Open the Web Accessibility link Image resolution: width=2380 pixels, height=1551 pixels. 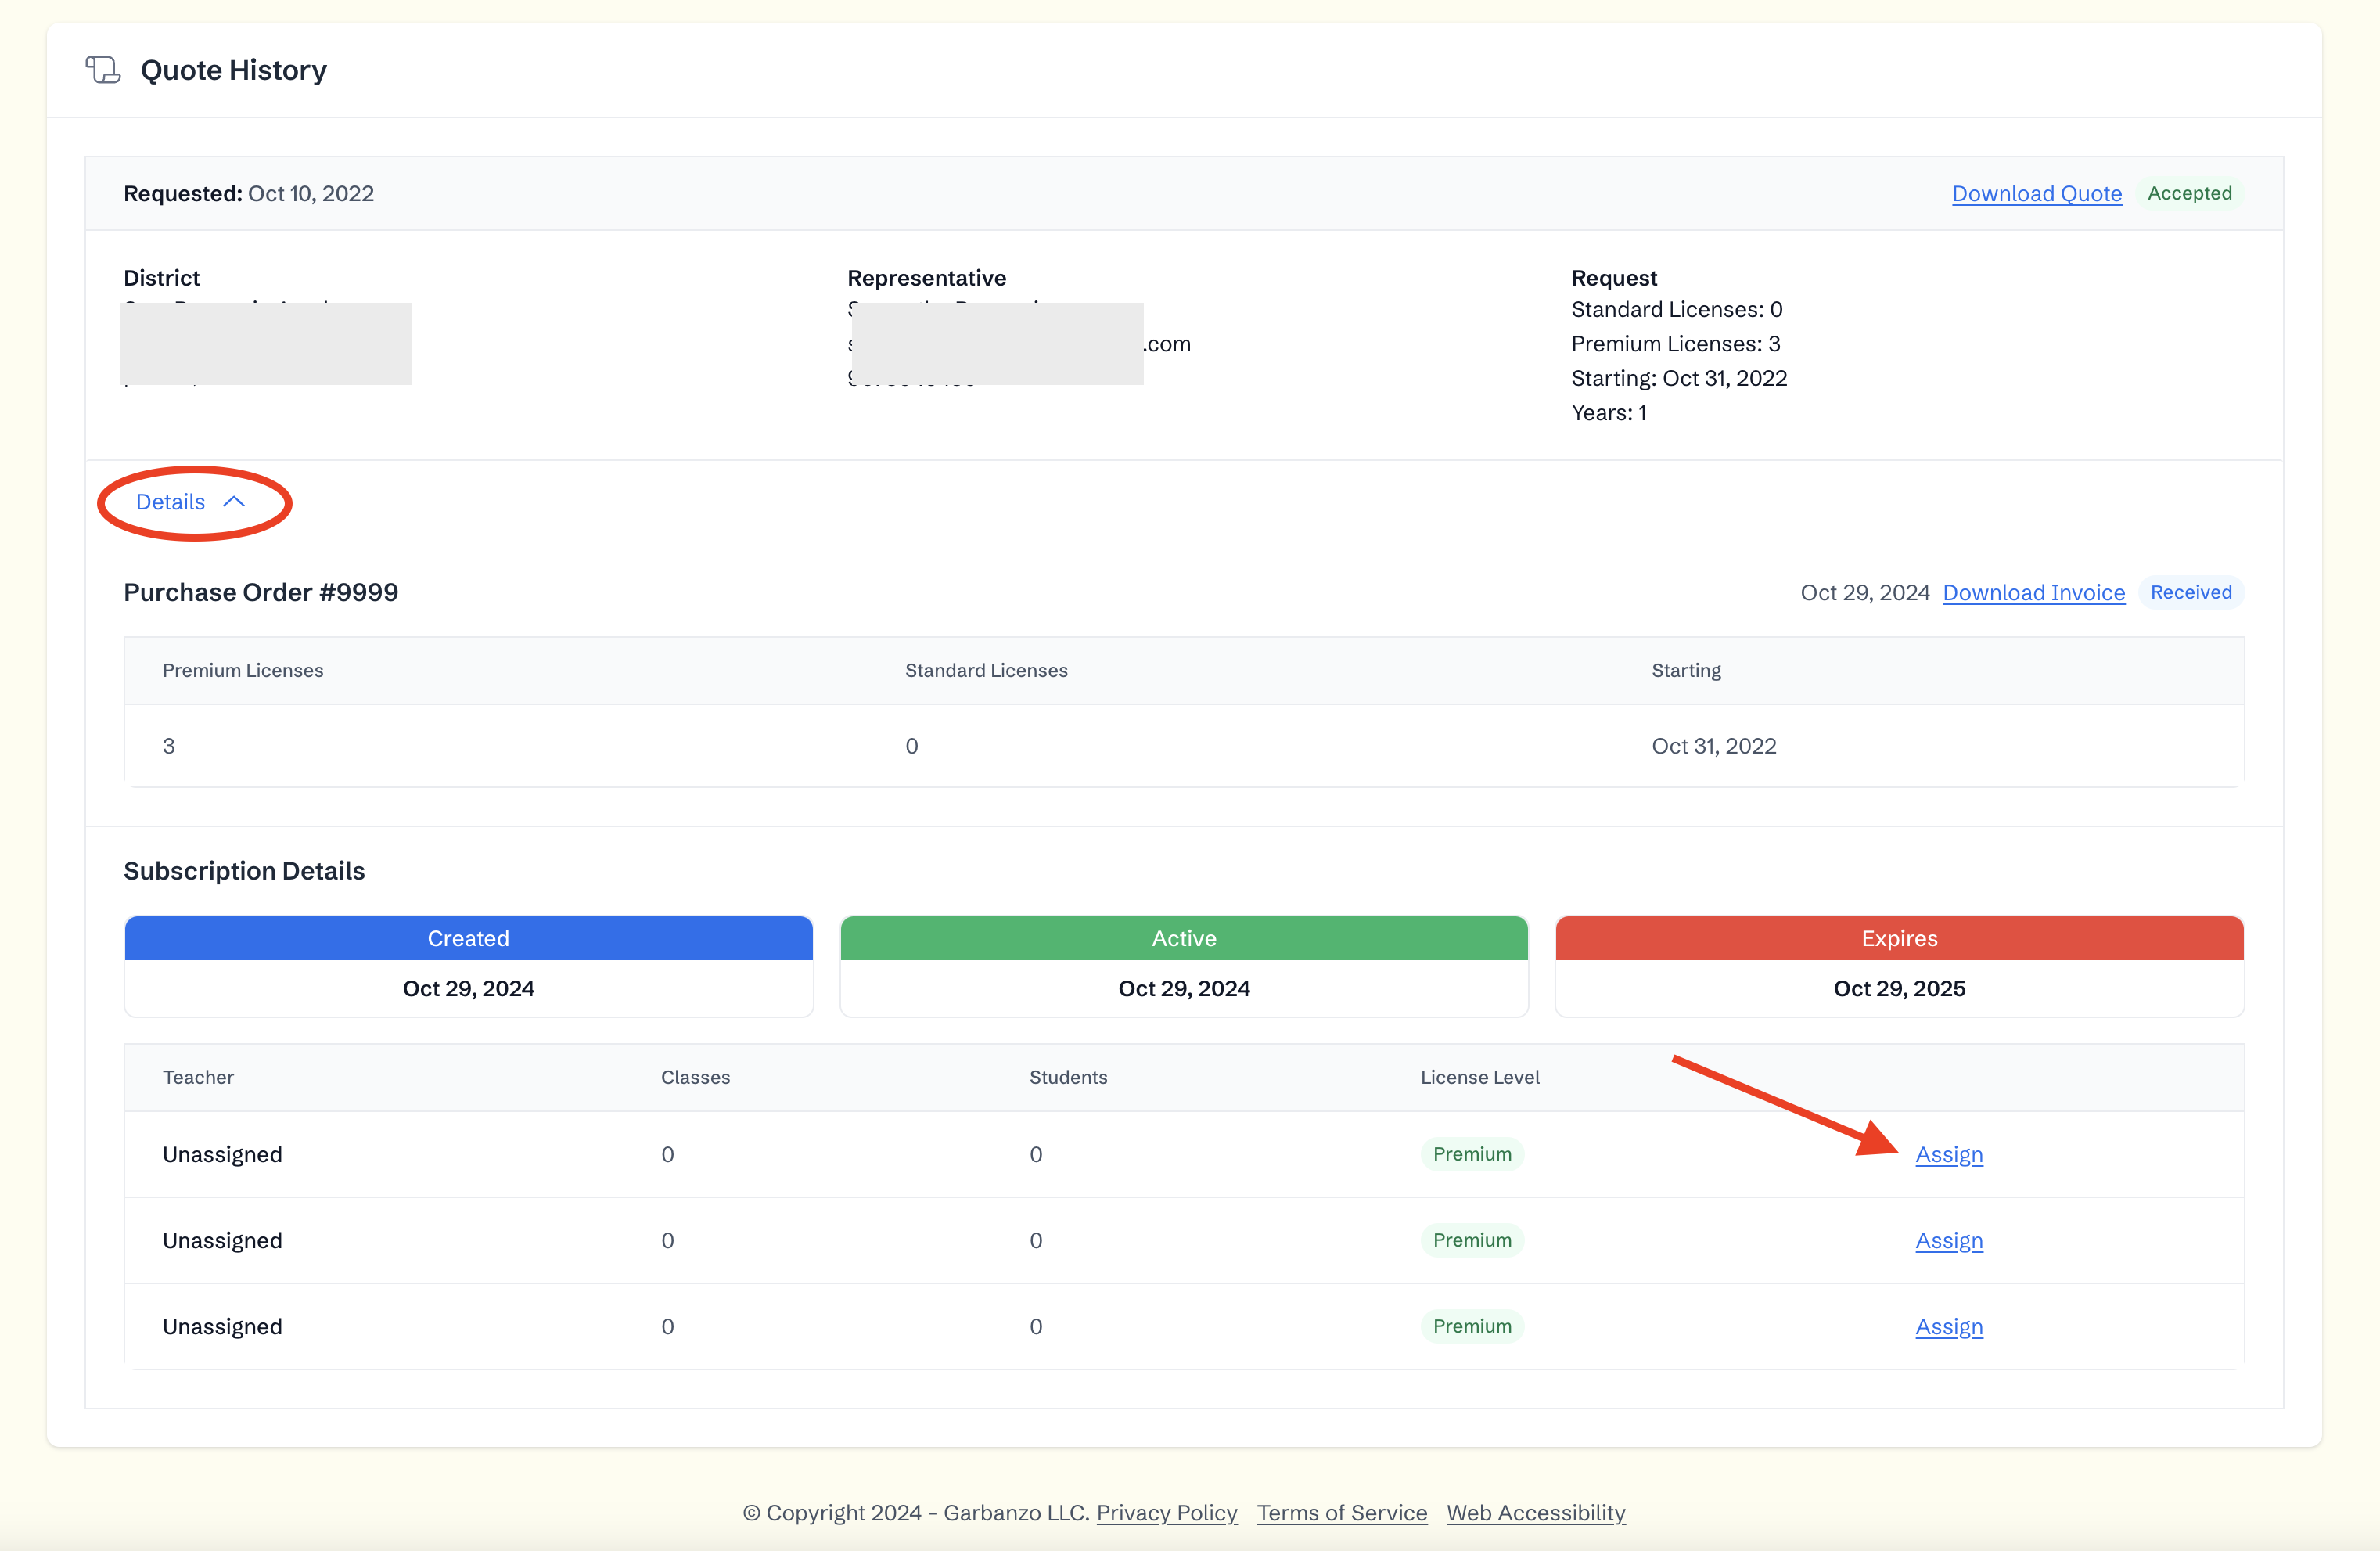[x=1535, y=1512]
